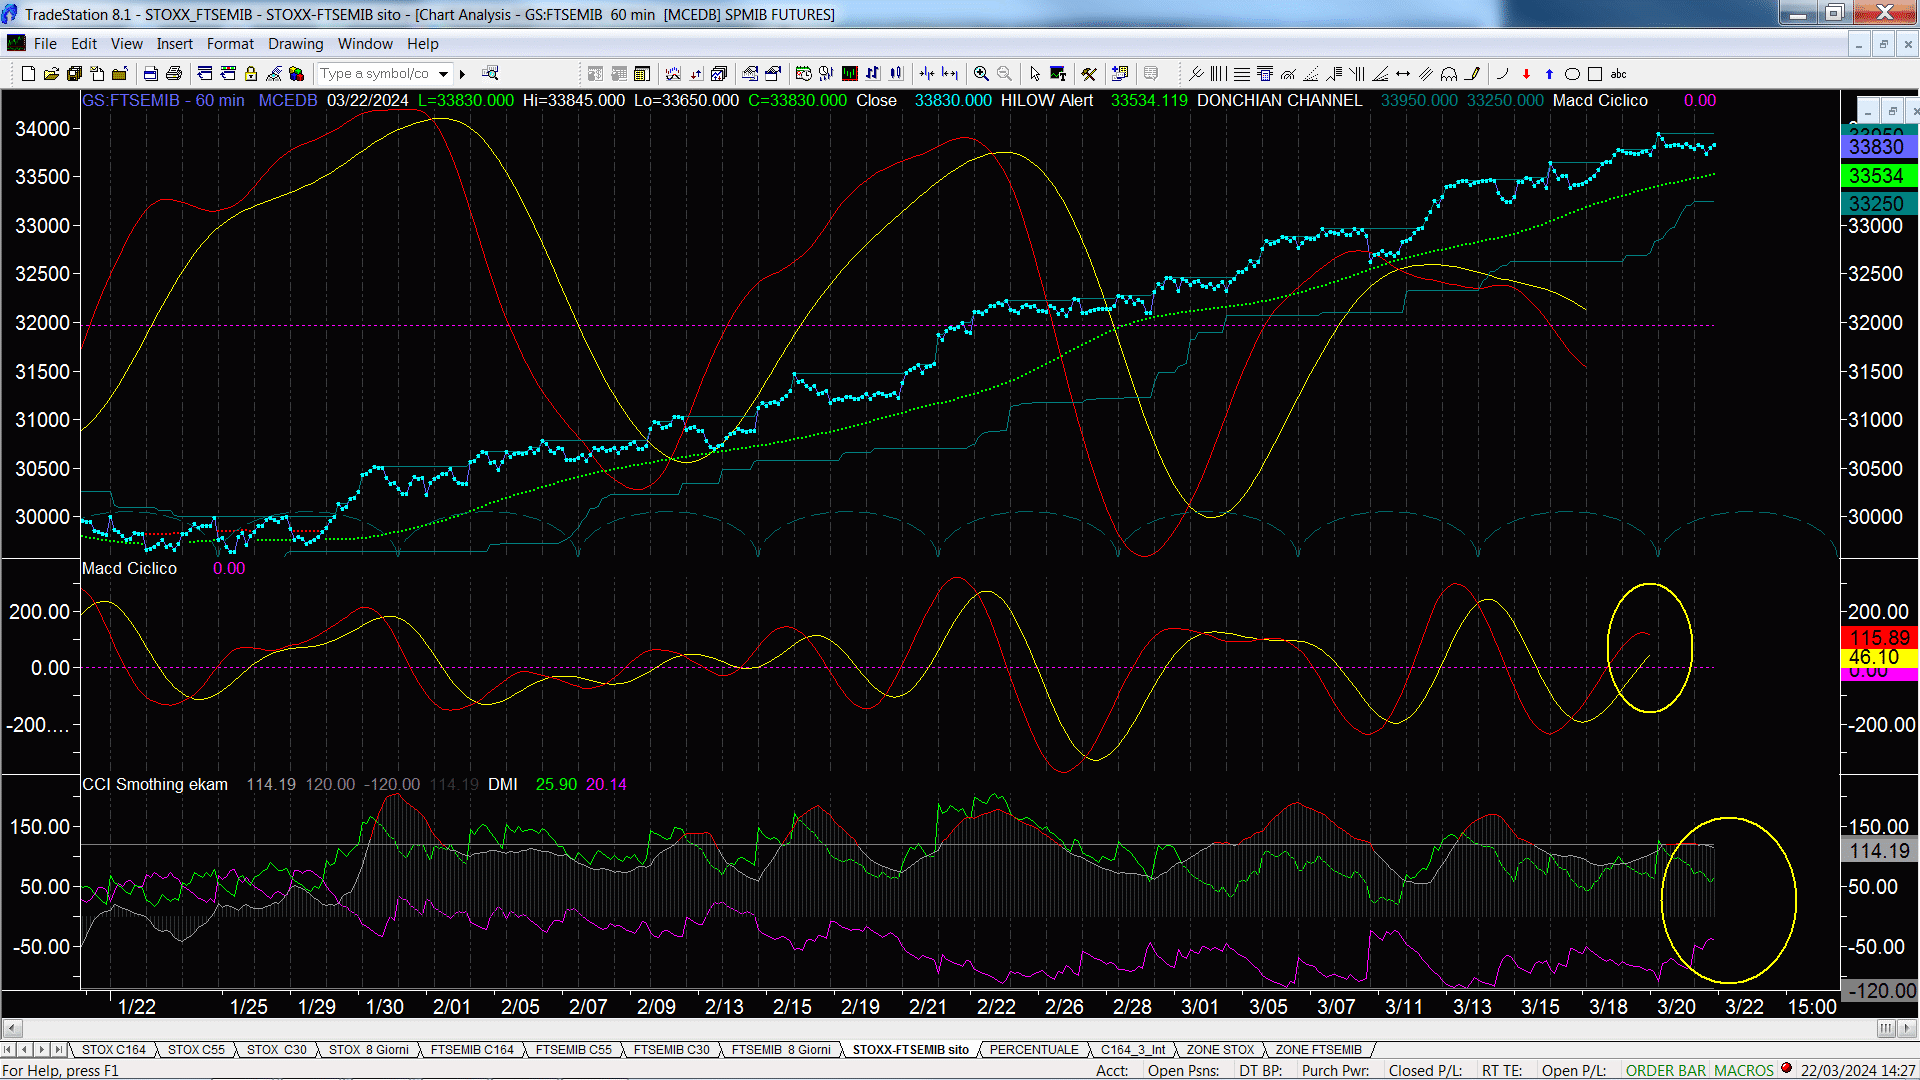Viewport: 1920px width, 1080px height.
Task: Select the pointer arrow tool
Action: point(1035,73)
